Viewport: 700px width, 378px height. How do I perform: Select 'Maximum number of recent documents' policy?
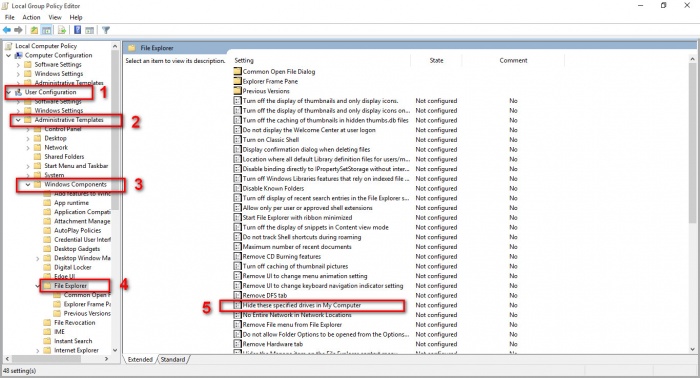[x=297, y=247]
